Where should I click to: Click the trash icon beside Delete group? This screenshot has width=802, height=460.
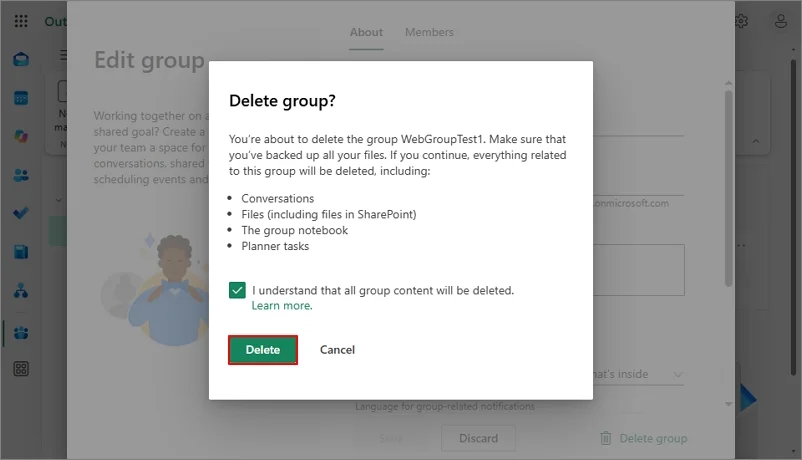point(606,438)
